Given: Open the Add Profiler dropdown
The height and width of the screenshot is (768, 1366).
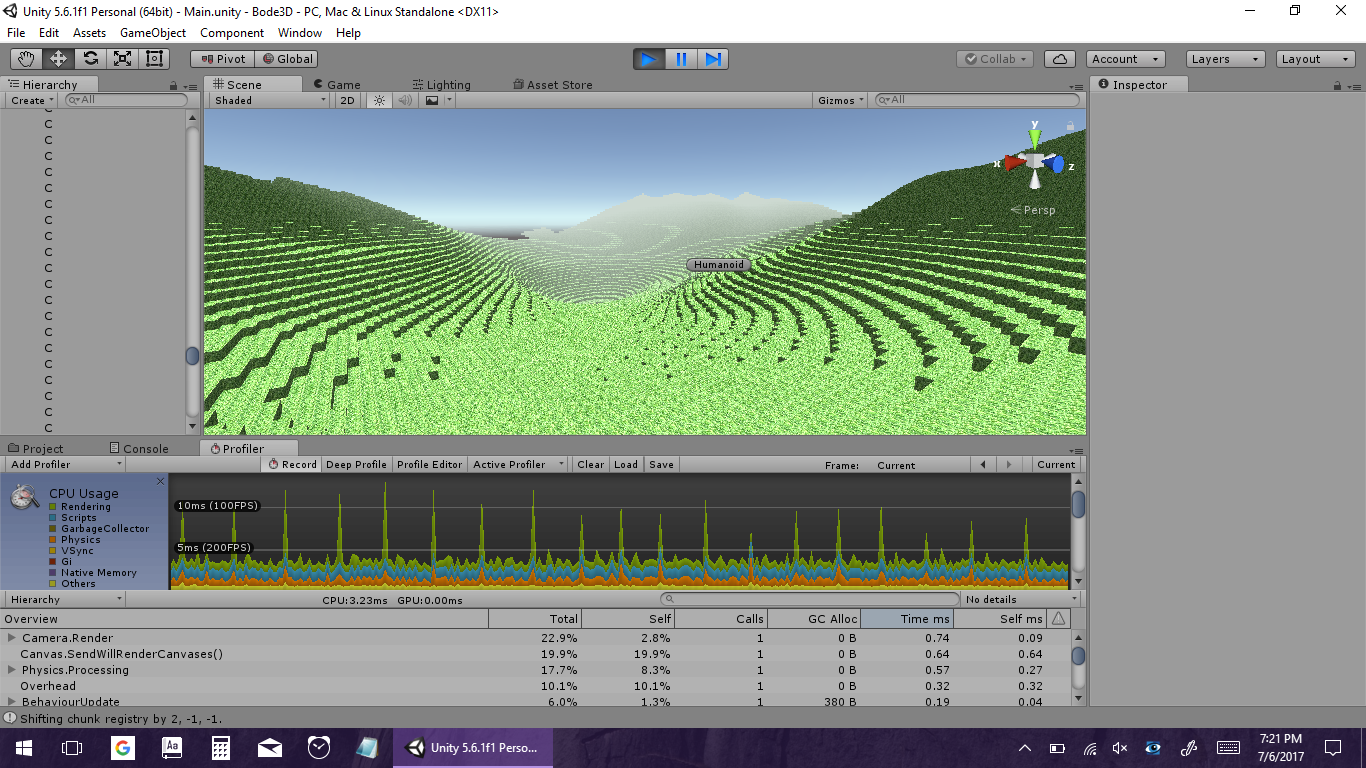Looking at the screenshot, I should (x=65, y=464).
